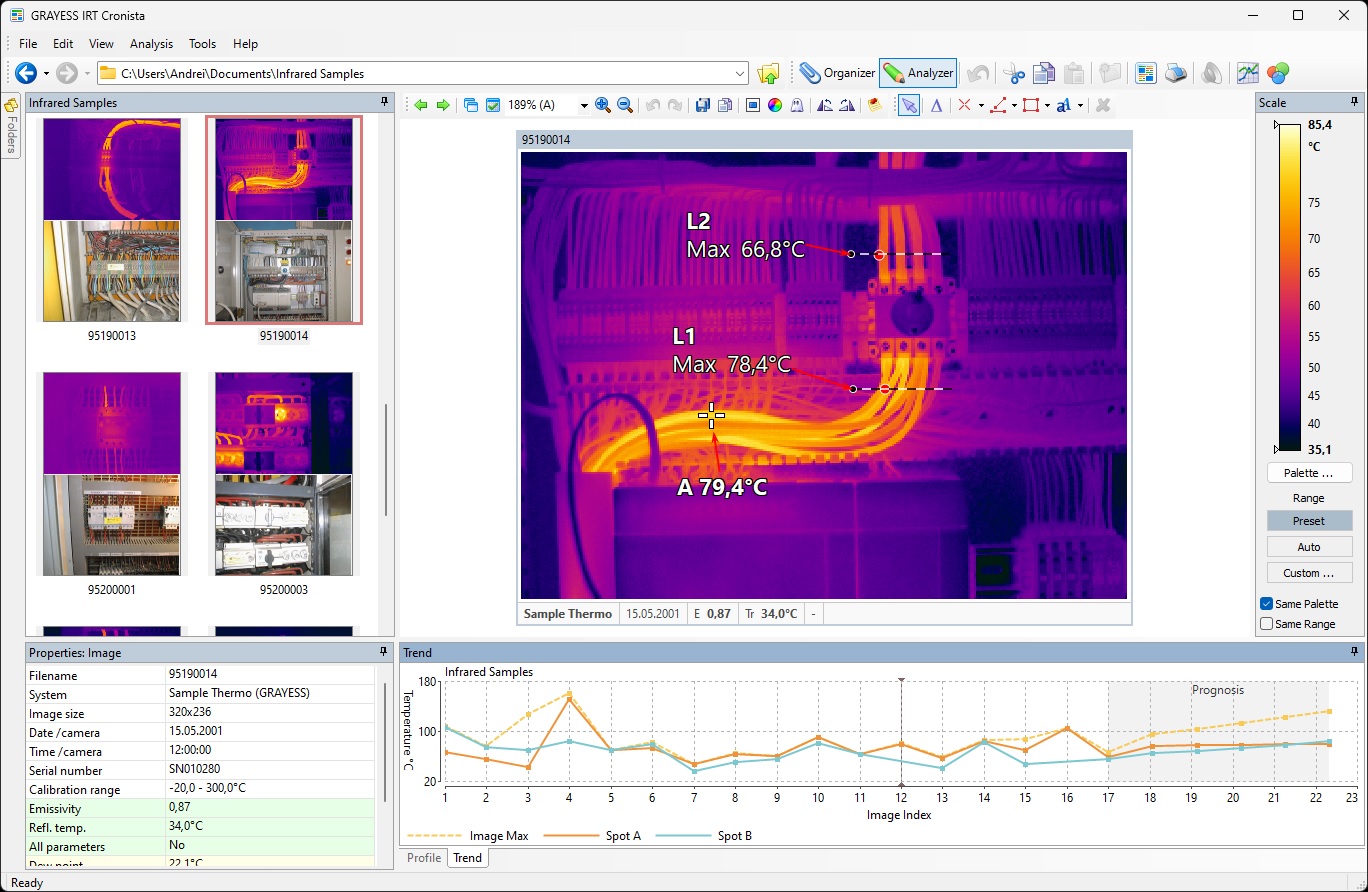Screen dimensions: 1368x892
Task: Select the text label tool
Action: tap(1064, 105)
